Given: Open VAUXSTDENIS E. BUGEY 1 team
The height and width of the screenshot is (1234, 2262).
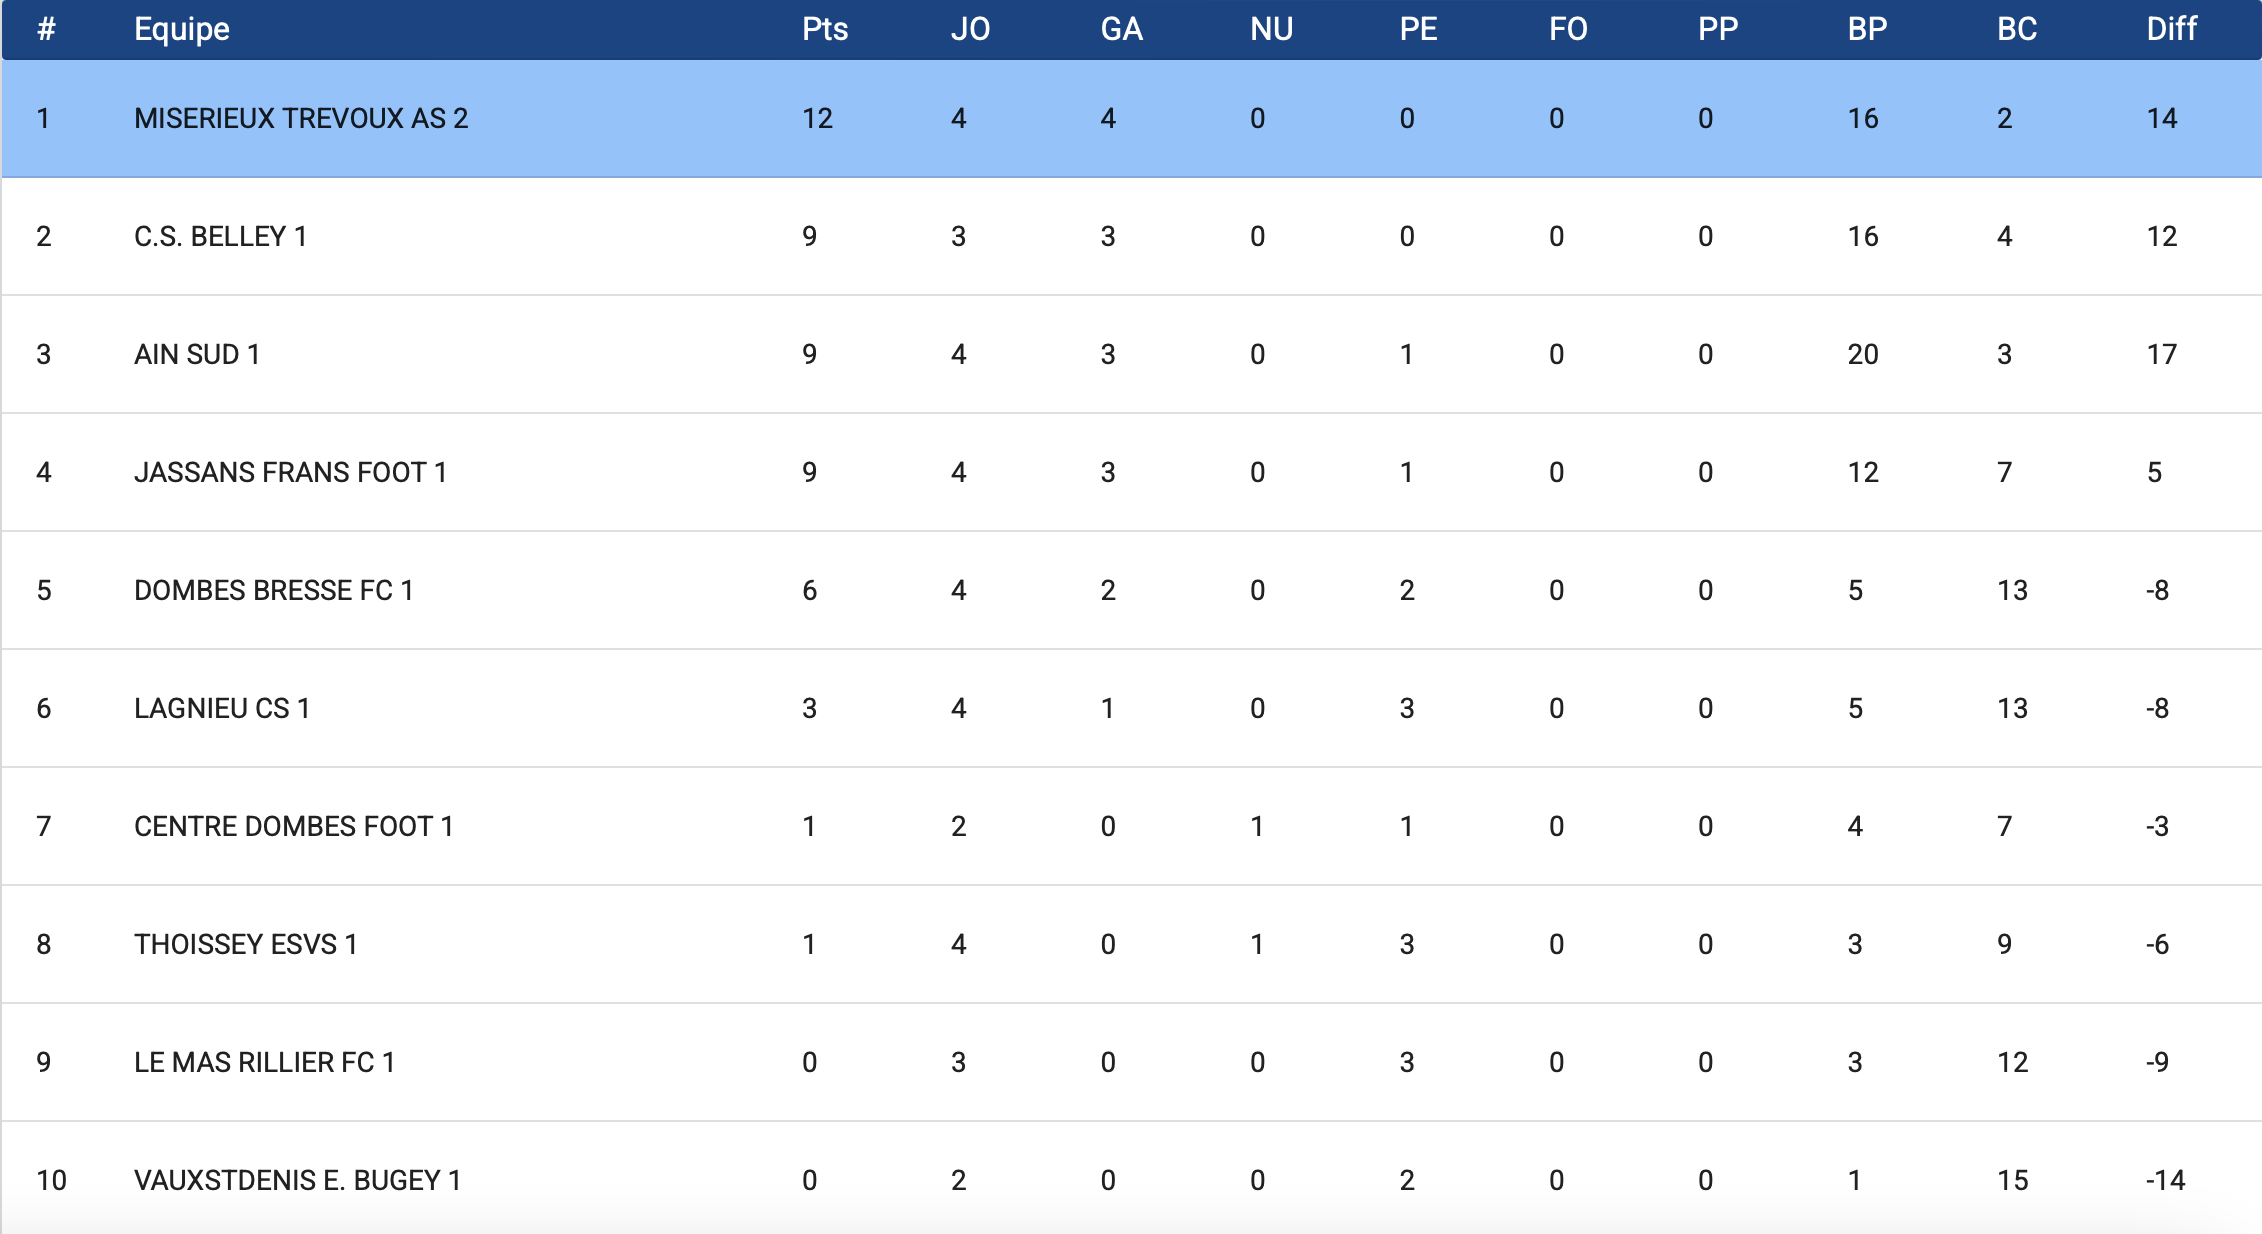Looking at the screenshot, I should (x=297, y=1181).
